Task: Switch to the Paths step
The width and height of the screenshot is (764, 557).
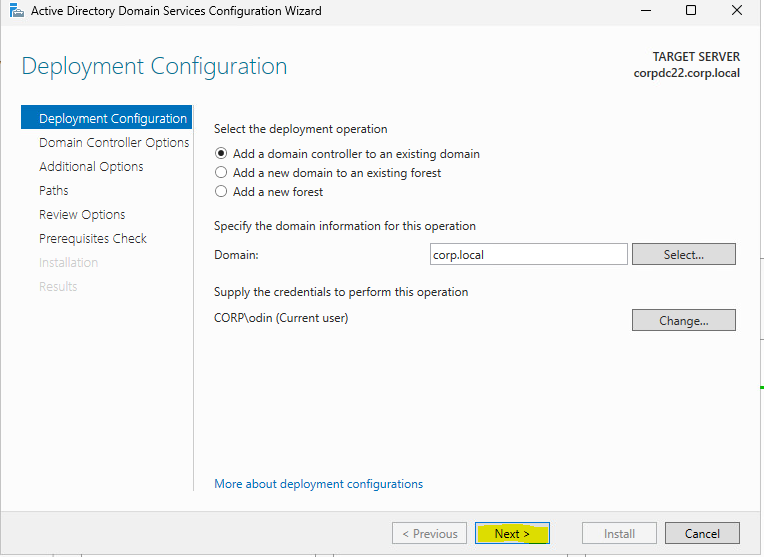Action: [54, 191]
